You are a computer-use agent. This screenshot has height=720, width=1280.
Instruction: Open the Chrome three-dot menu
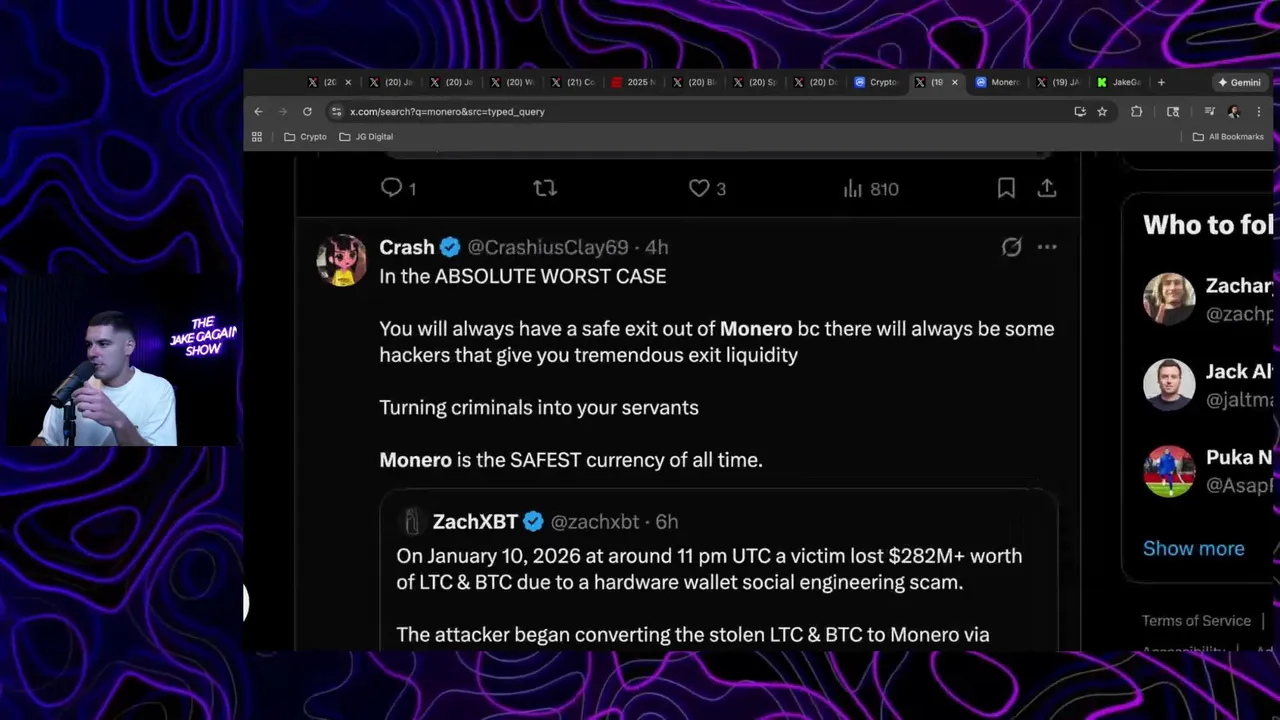(1259, 112)
